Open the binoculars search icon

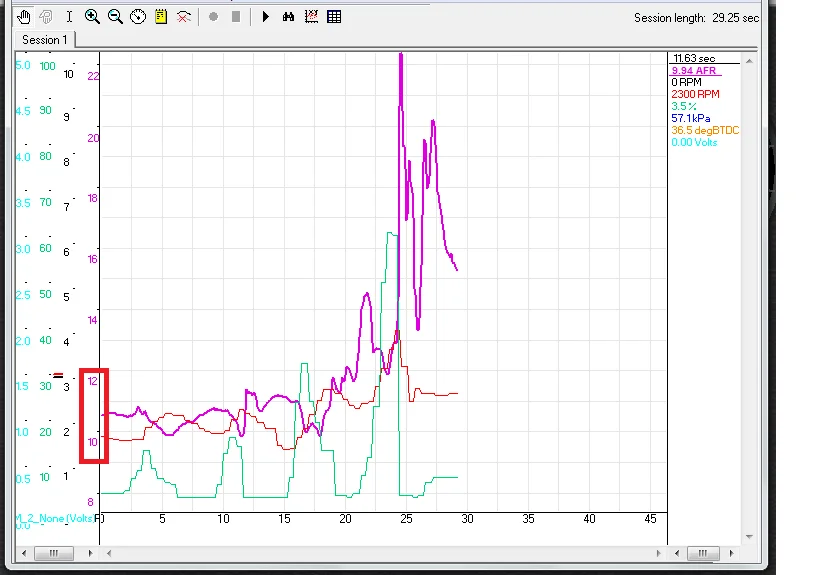(288, 17)
